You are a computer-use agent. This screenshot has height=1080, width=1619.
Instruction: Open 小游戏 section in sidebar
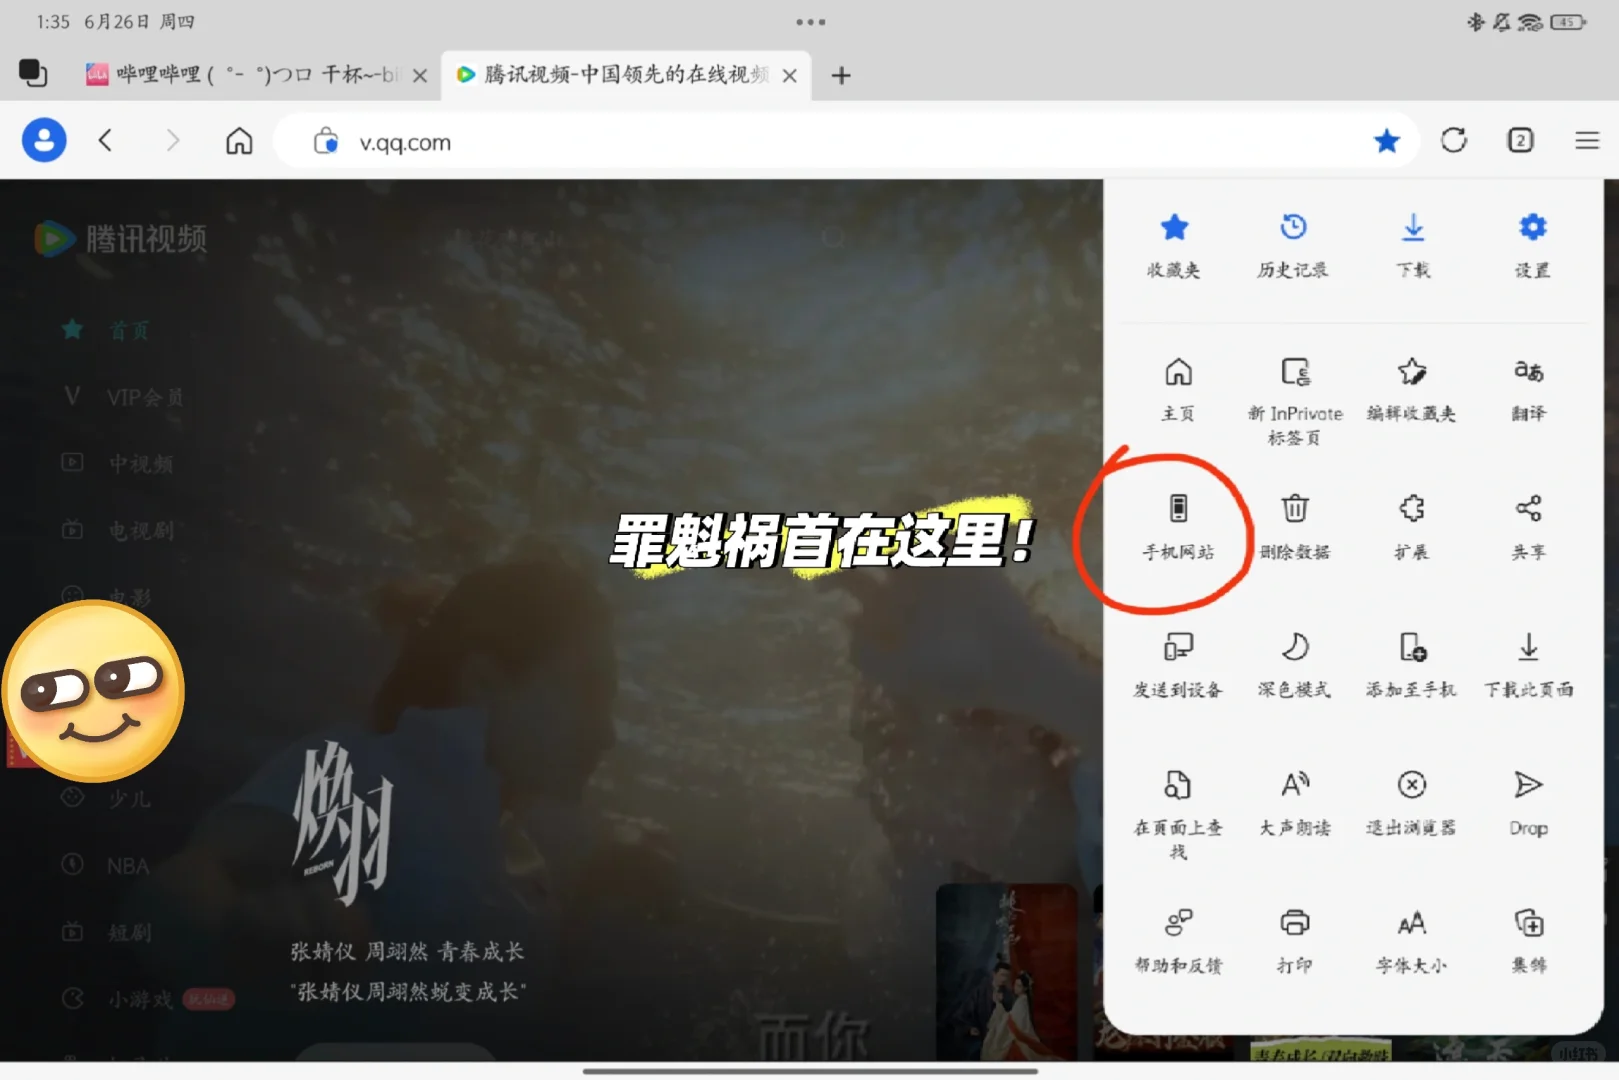(148, 998)
